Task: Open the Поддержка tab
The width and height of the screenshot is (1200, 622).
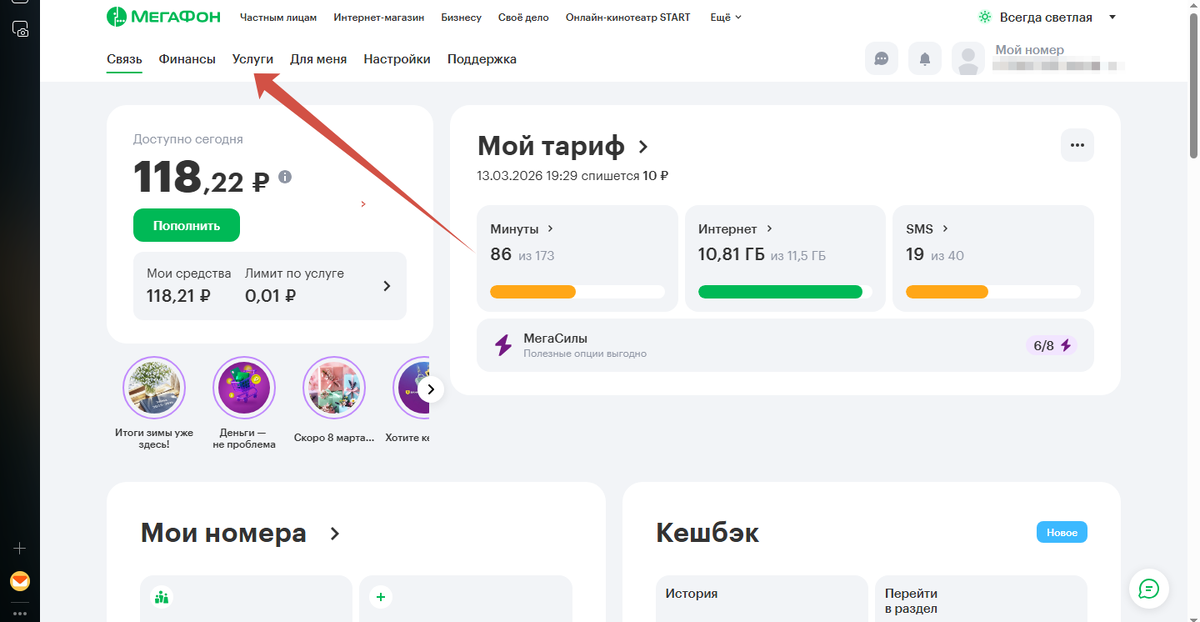Action: 482,59
